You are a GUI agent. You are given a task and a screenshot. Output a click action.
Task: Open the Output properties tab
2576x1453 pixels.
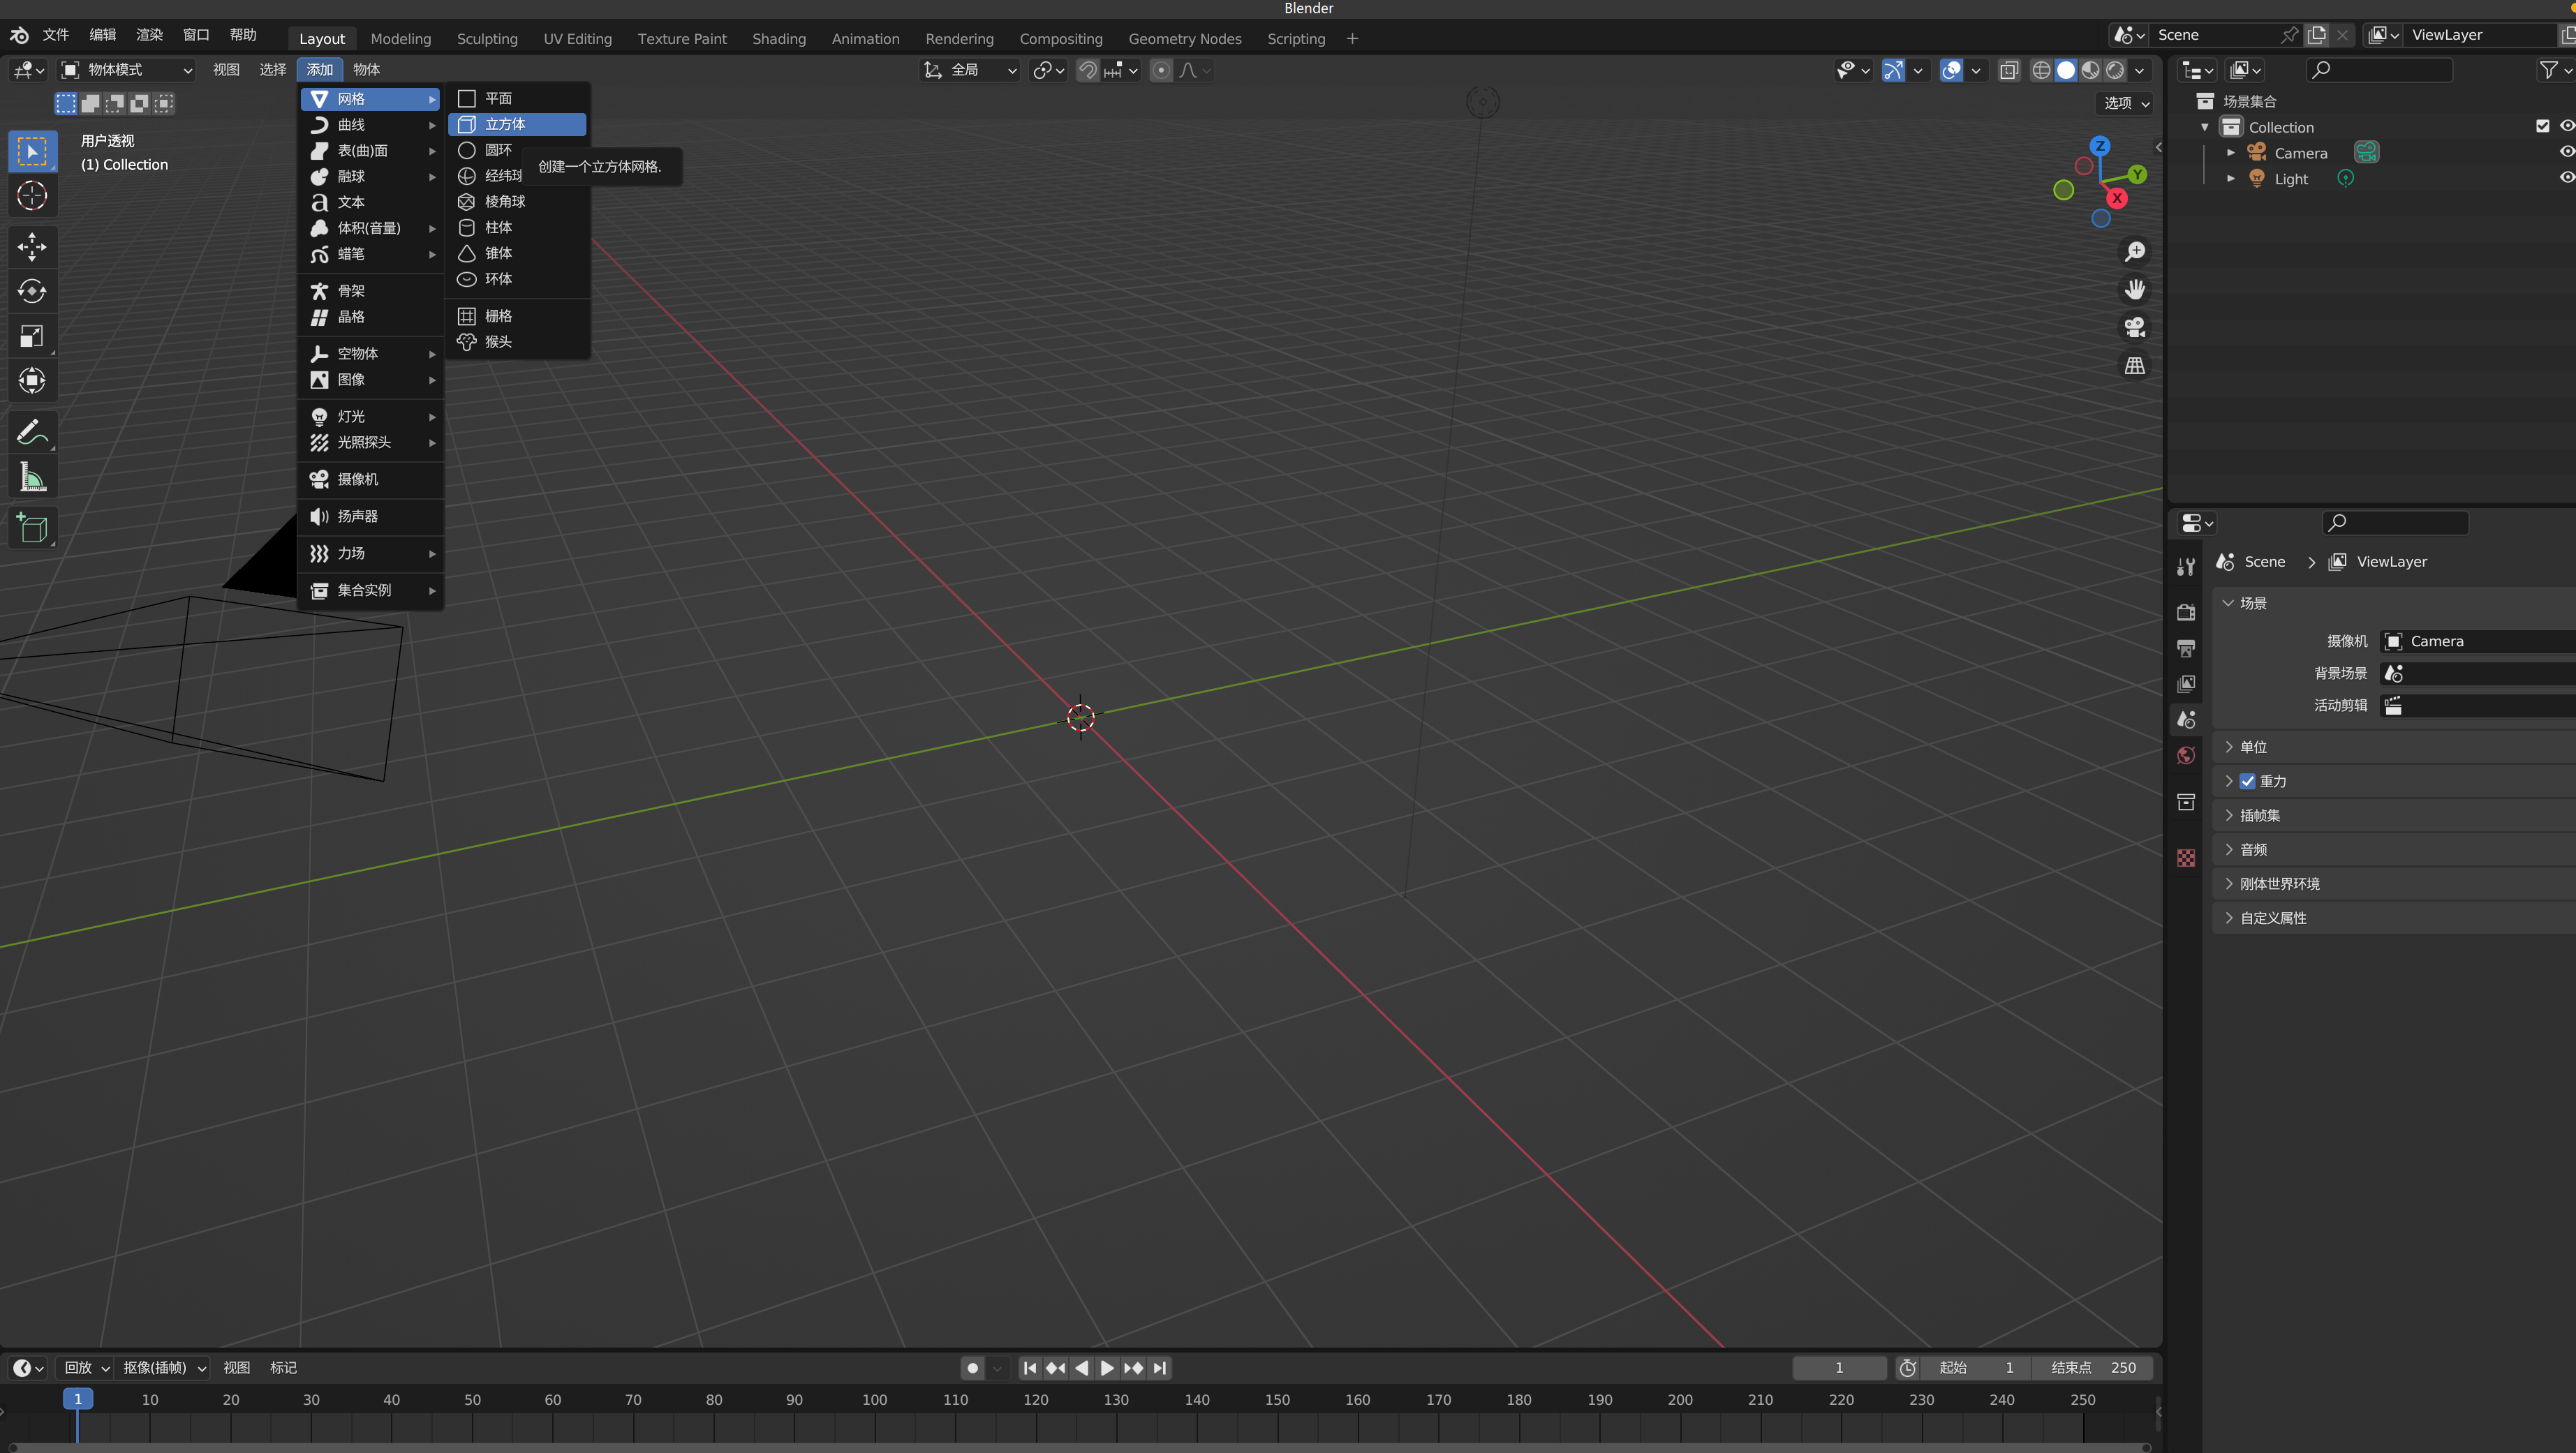pos(2186,648)
